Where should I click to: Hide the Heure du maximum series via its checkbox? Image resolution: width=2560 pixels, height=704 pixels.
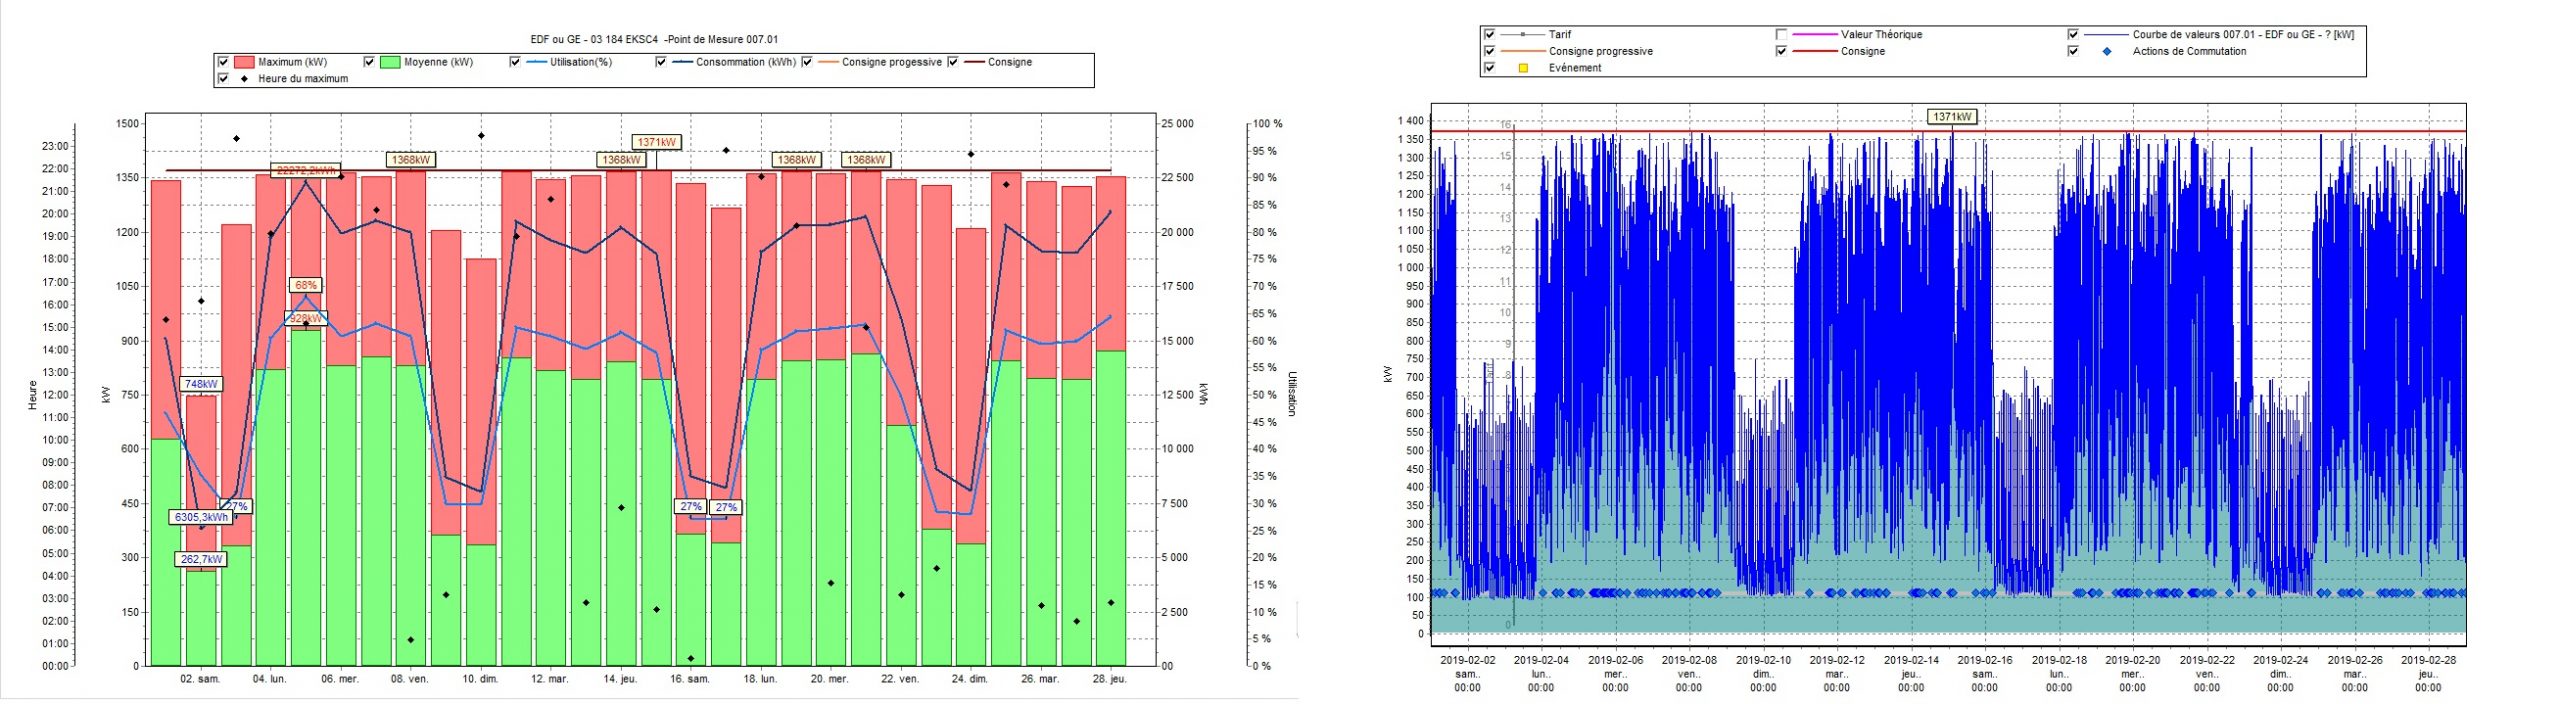point(223,78)
